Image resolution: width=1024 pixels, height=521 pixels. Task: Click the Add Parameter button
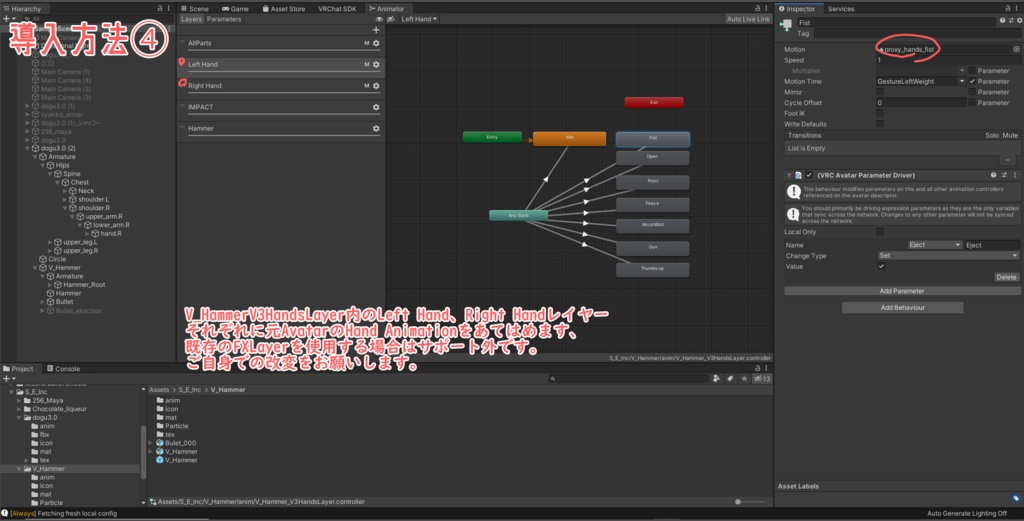pos(901,291)
